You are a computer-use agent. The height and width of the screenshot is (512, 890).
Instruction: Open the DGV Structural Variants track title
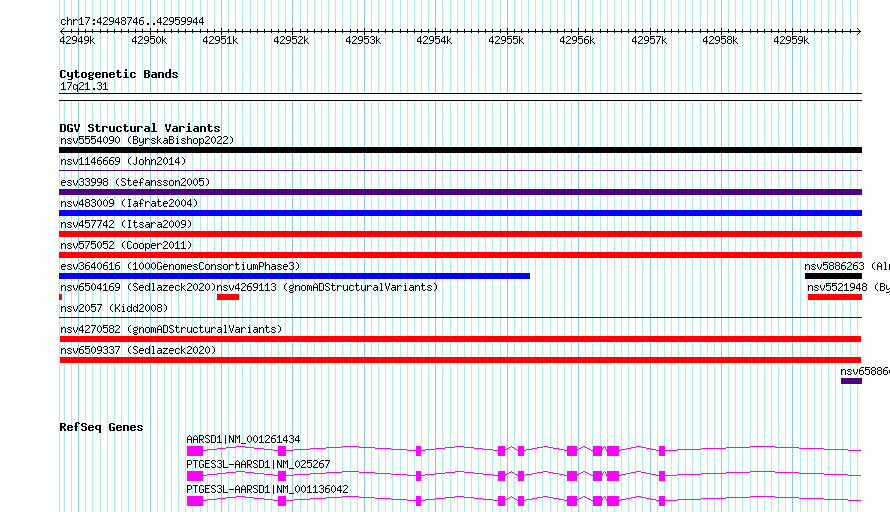pos(140,128)
